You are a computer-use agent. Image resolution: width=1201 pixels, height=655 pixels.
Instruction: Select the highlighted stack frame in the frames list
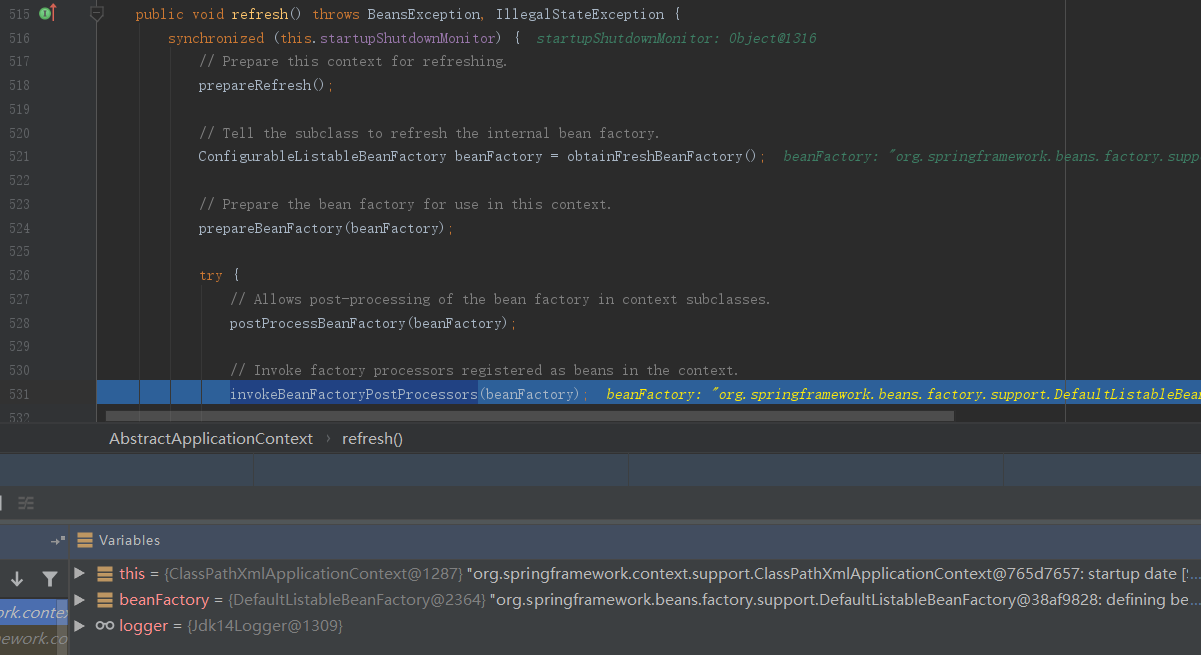[x=34, y=612]
